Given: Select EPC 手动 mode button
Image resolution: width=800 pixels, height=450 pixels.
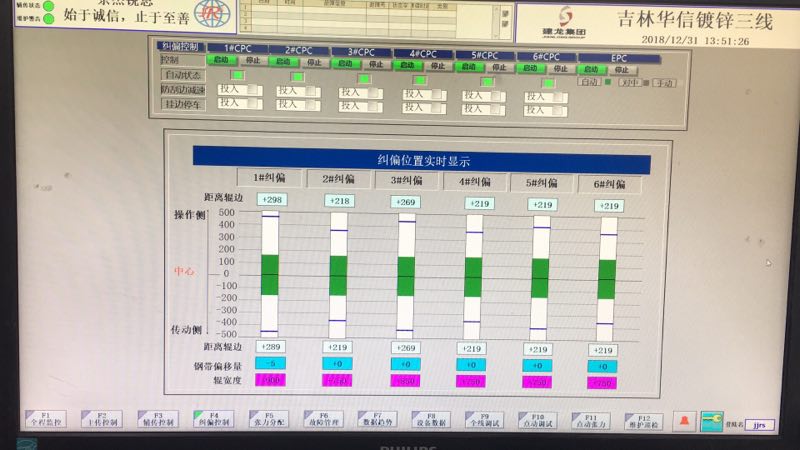Looking at the screenshot, I should (x=664, y=83).
